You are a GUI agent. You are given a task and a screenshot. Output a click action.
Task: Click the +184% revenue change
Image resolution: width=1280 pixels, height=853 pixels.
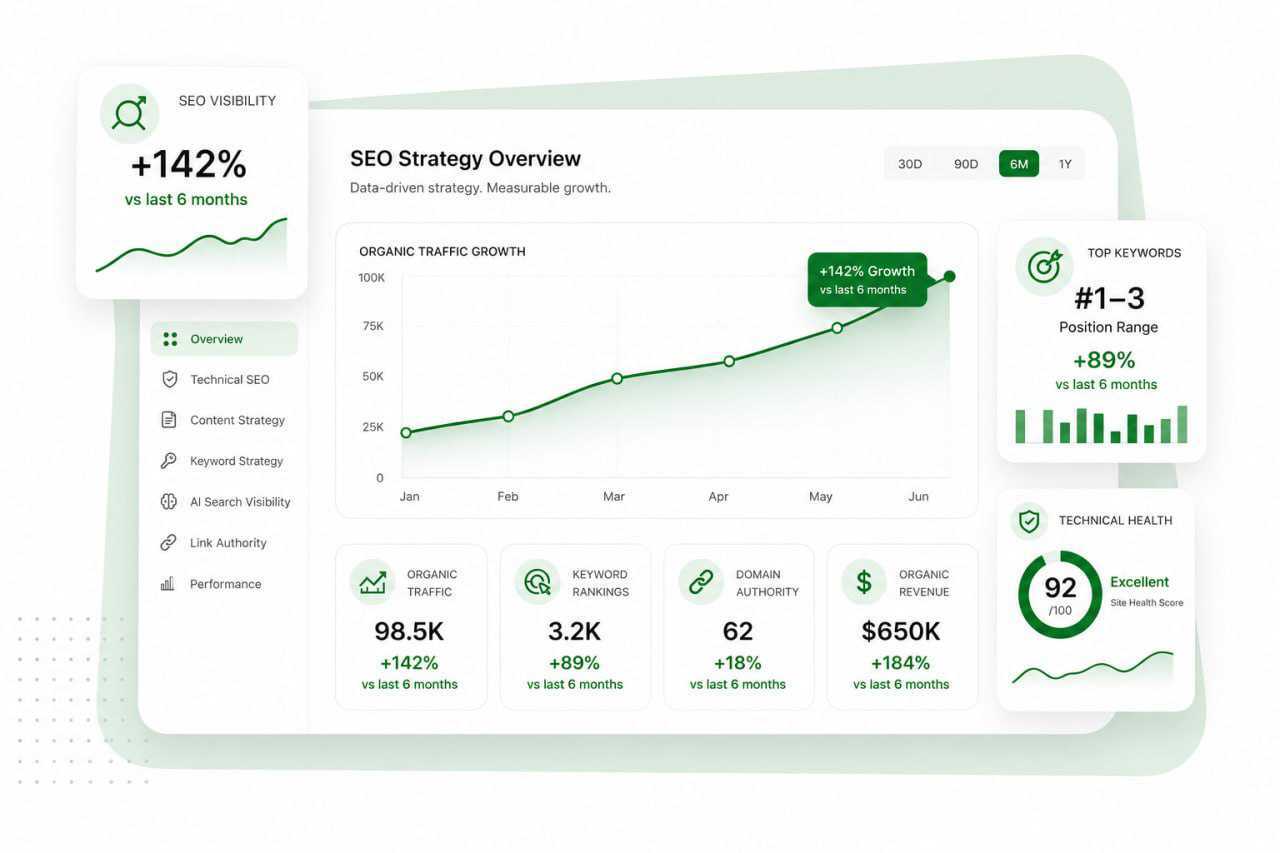tap(901, 663)
